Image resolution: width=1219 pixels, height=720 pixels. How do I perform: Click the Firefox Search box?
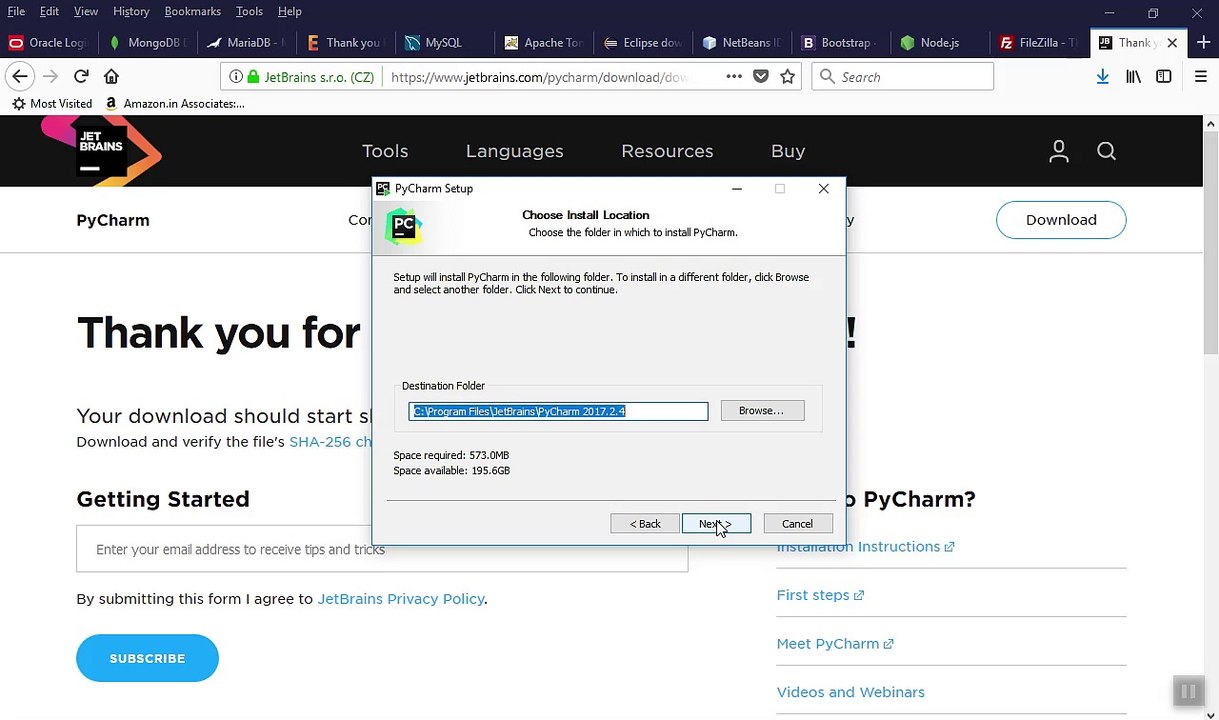pos(903,77)
